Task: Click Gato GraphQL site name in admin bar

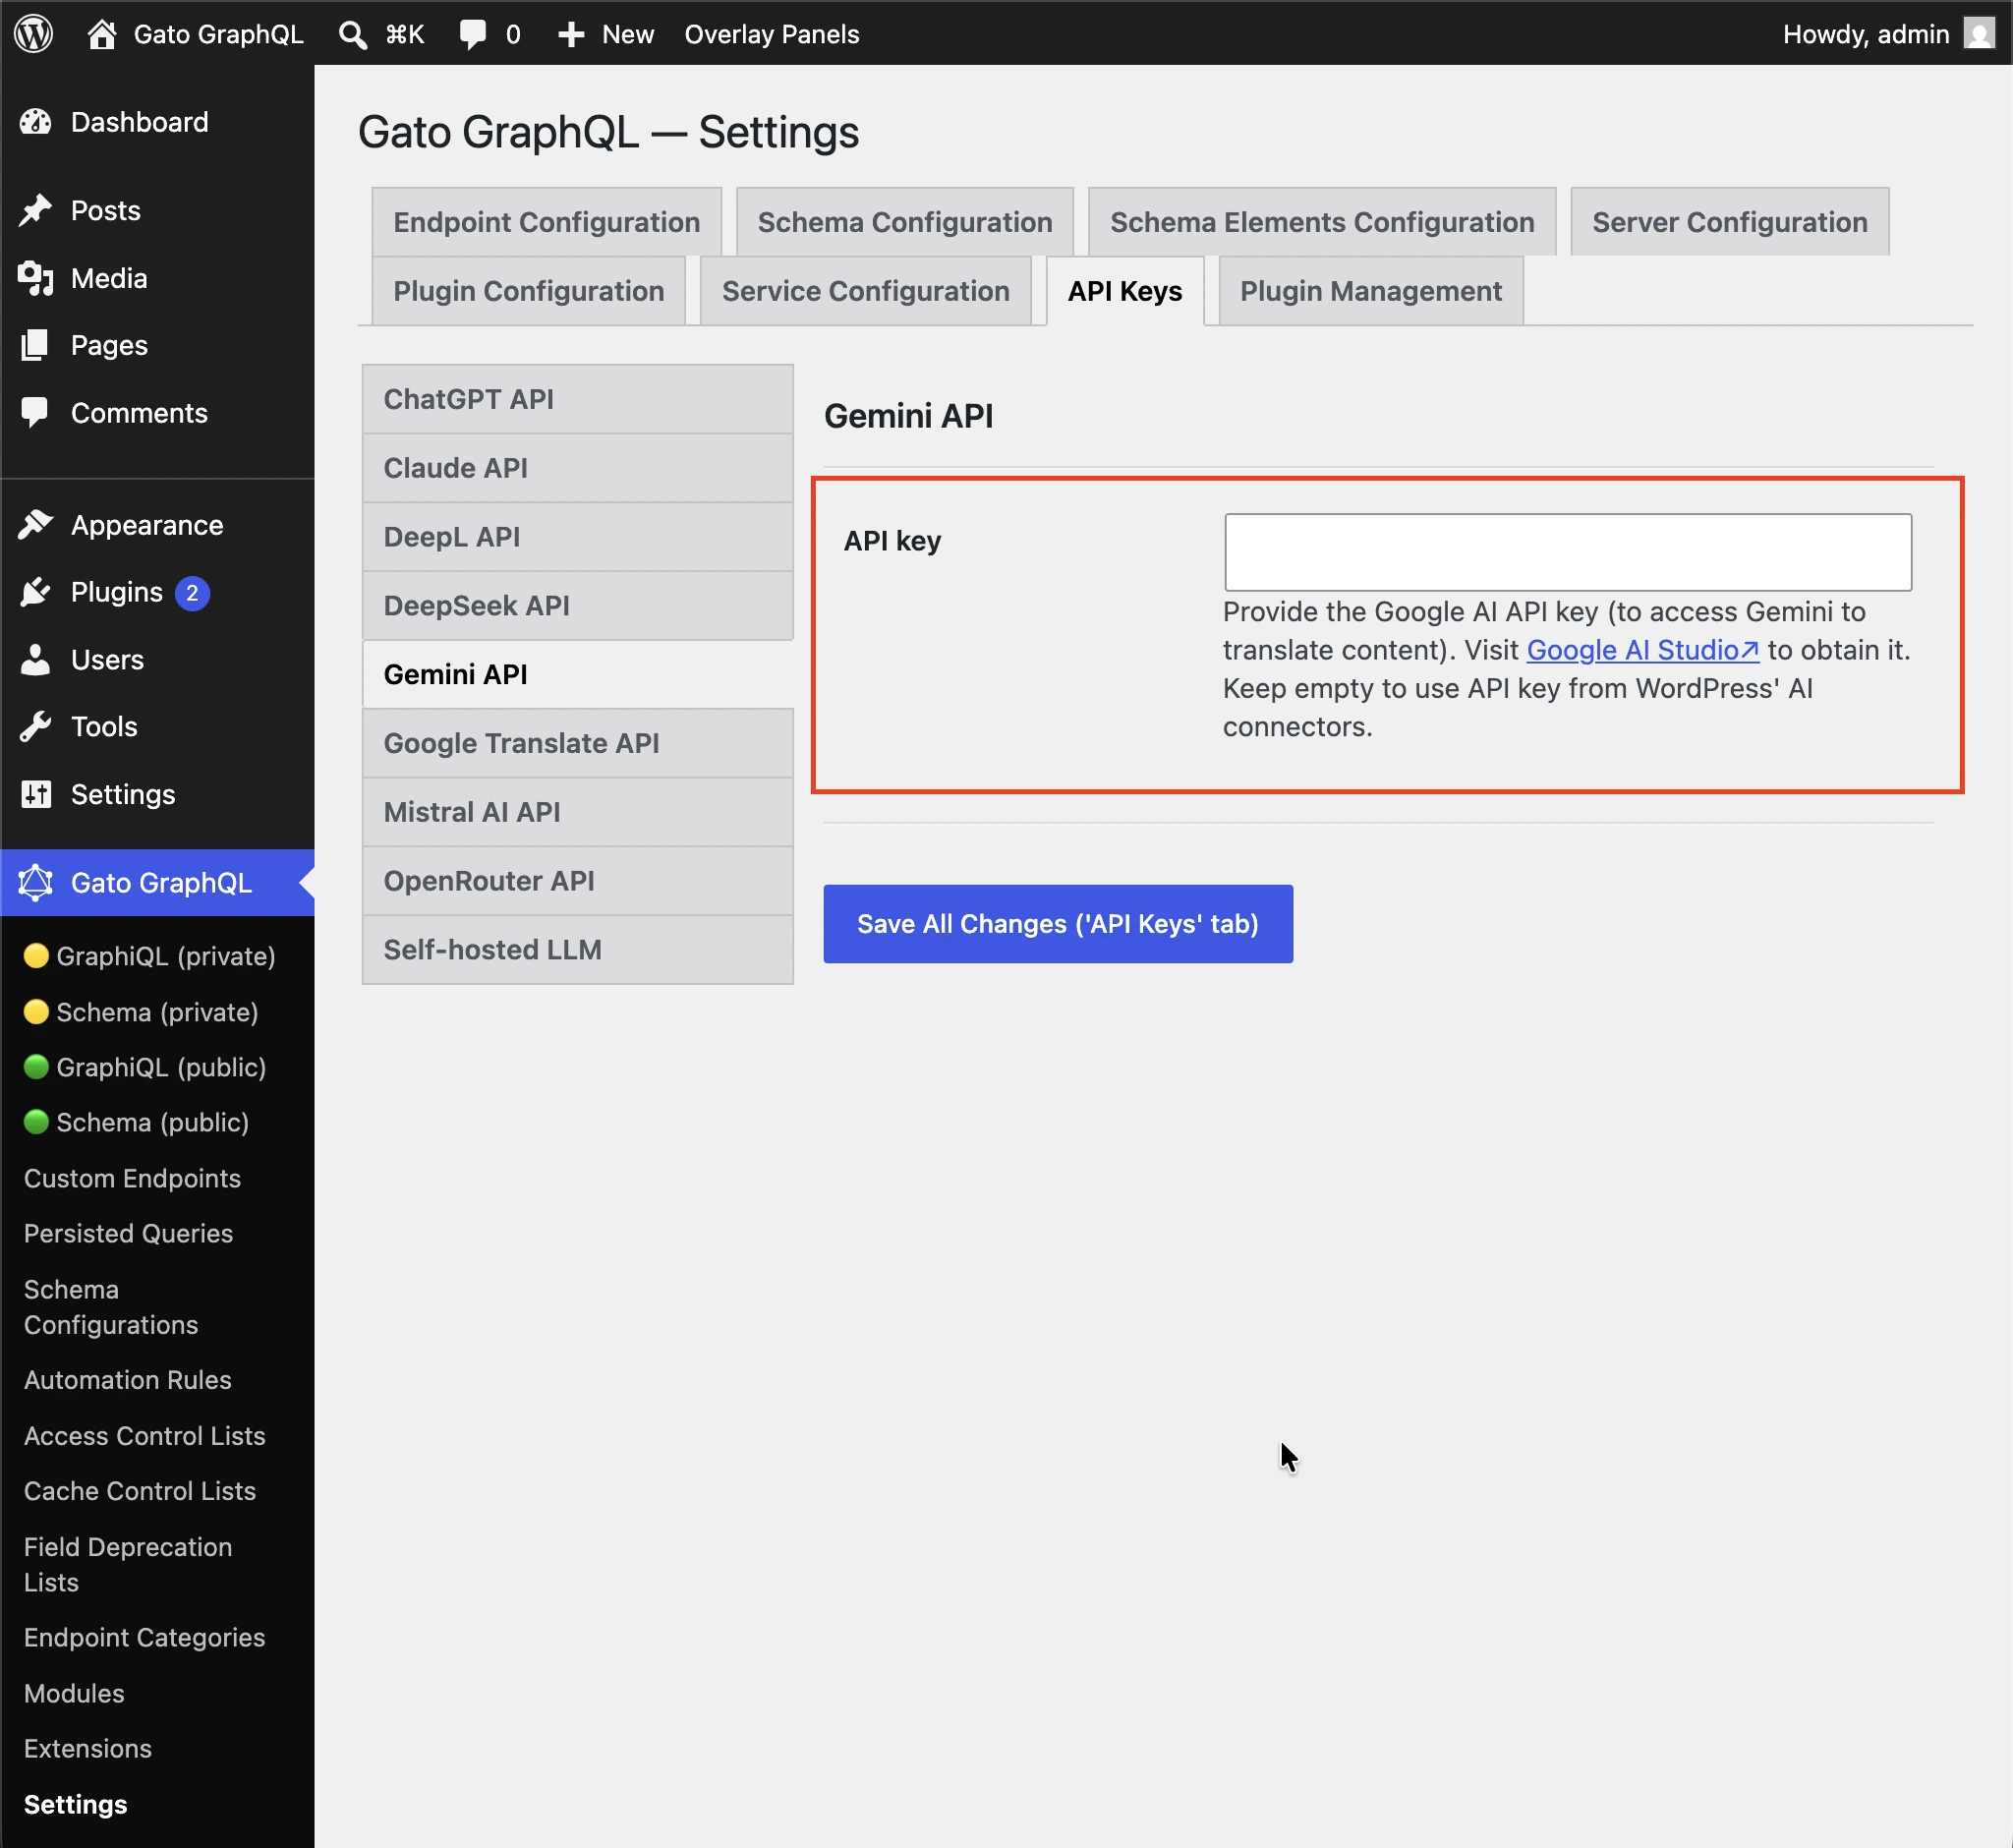Action: (218, 35)
